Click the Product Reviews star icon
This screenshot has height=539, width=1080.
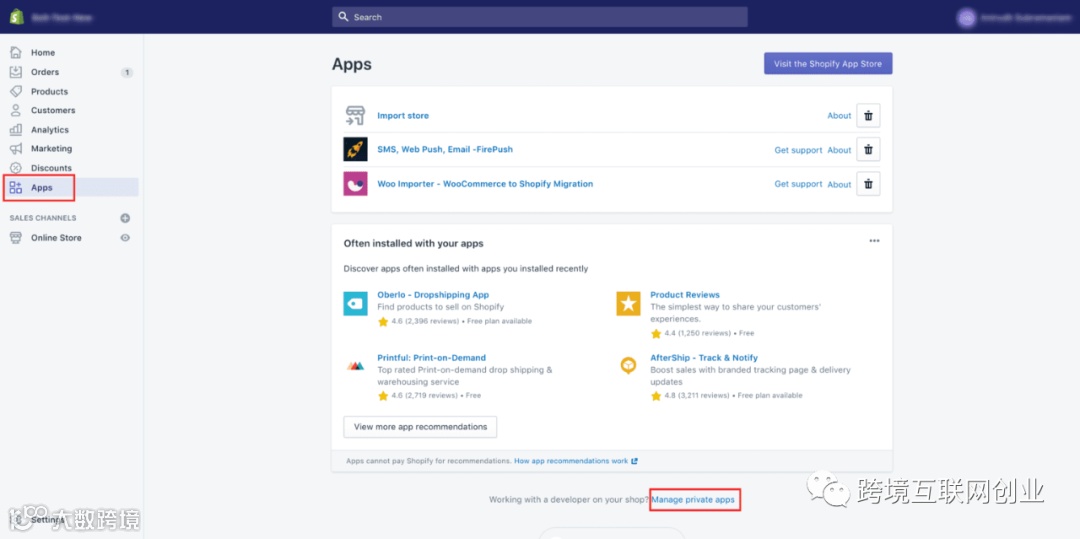(628, 304)
